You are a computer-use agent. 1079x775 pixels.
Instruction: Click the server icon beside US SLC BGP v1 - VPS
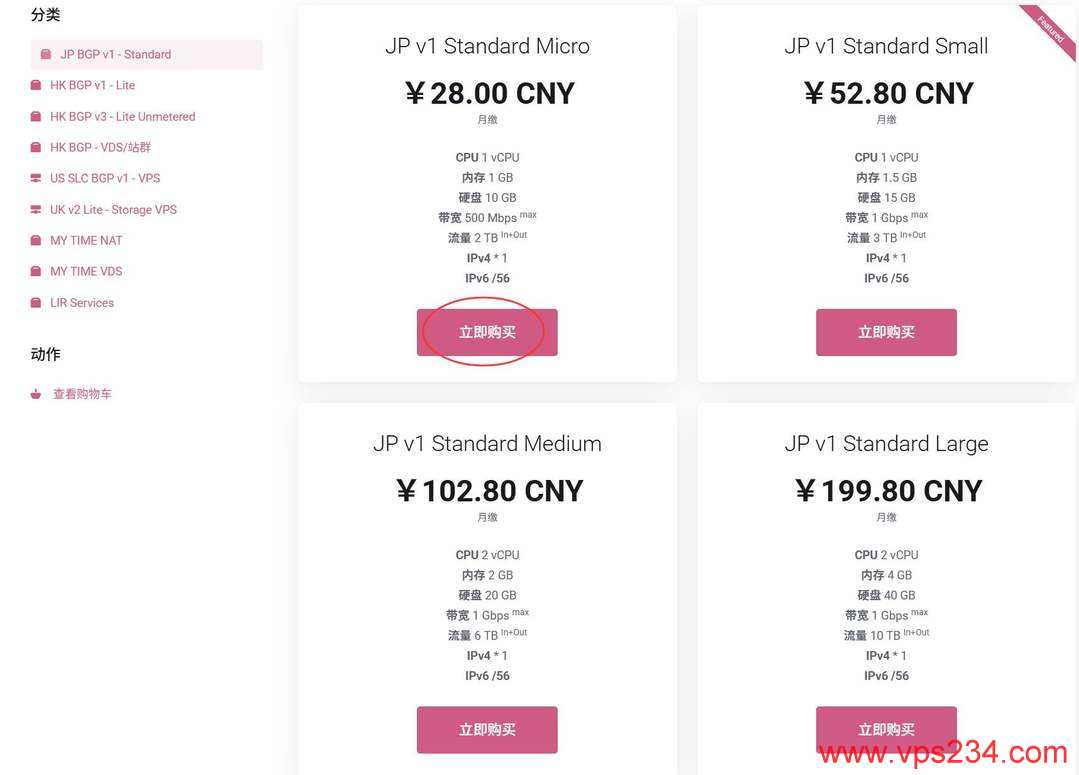36,178
